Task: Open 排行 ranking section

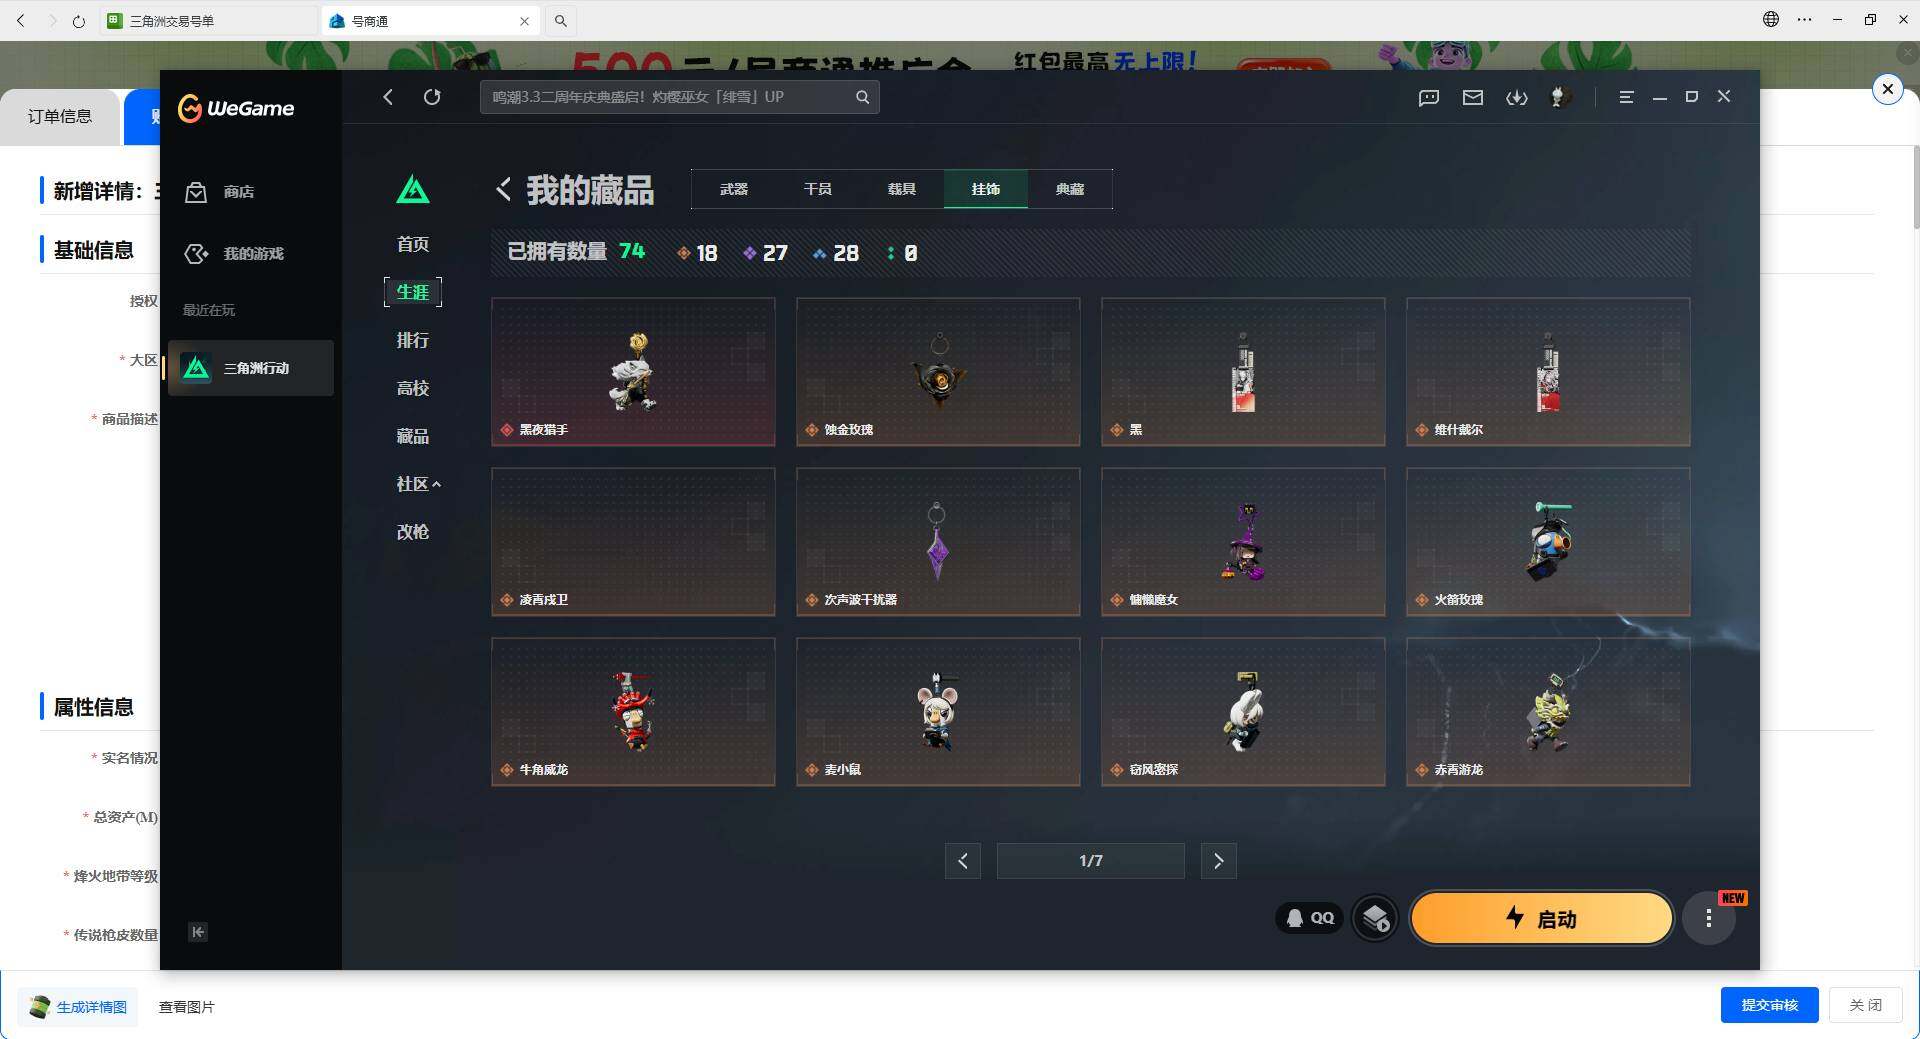Action: pyautogui.click(x=413, y=340)
